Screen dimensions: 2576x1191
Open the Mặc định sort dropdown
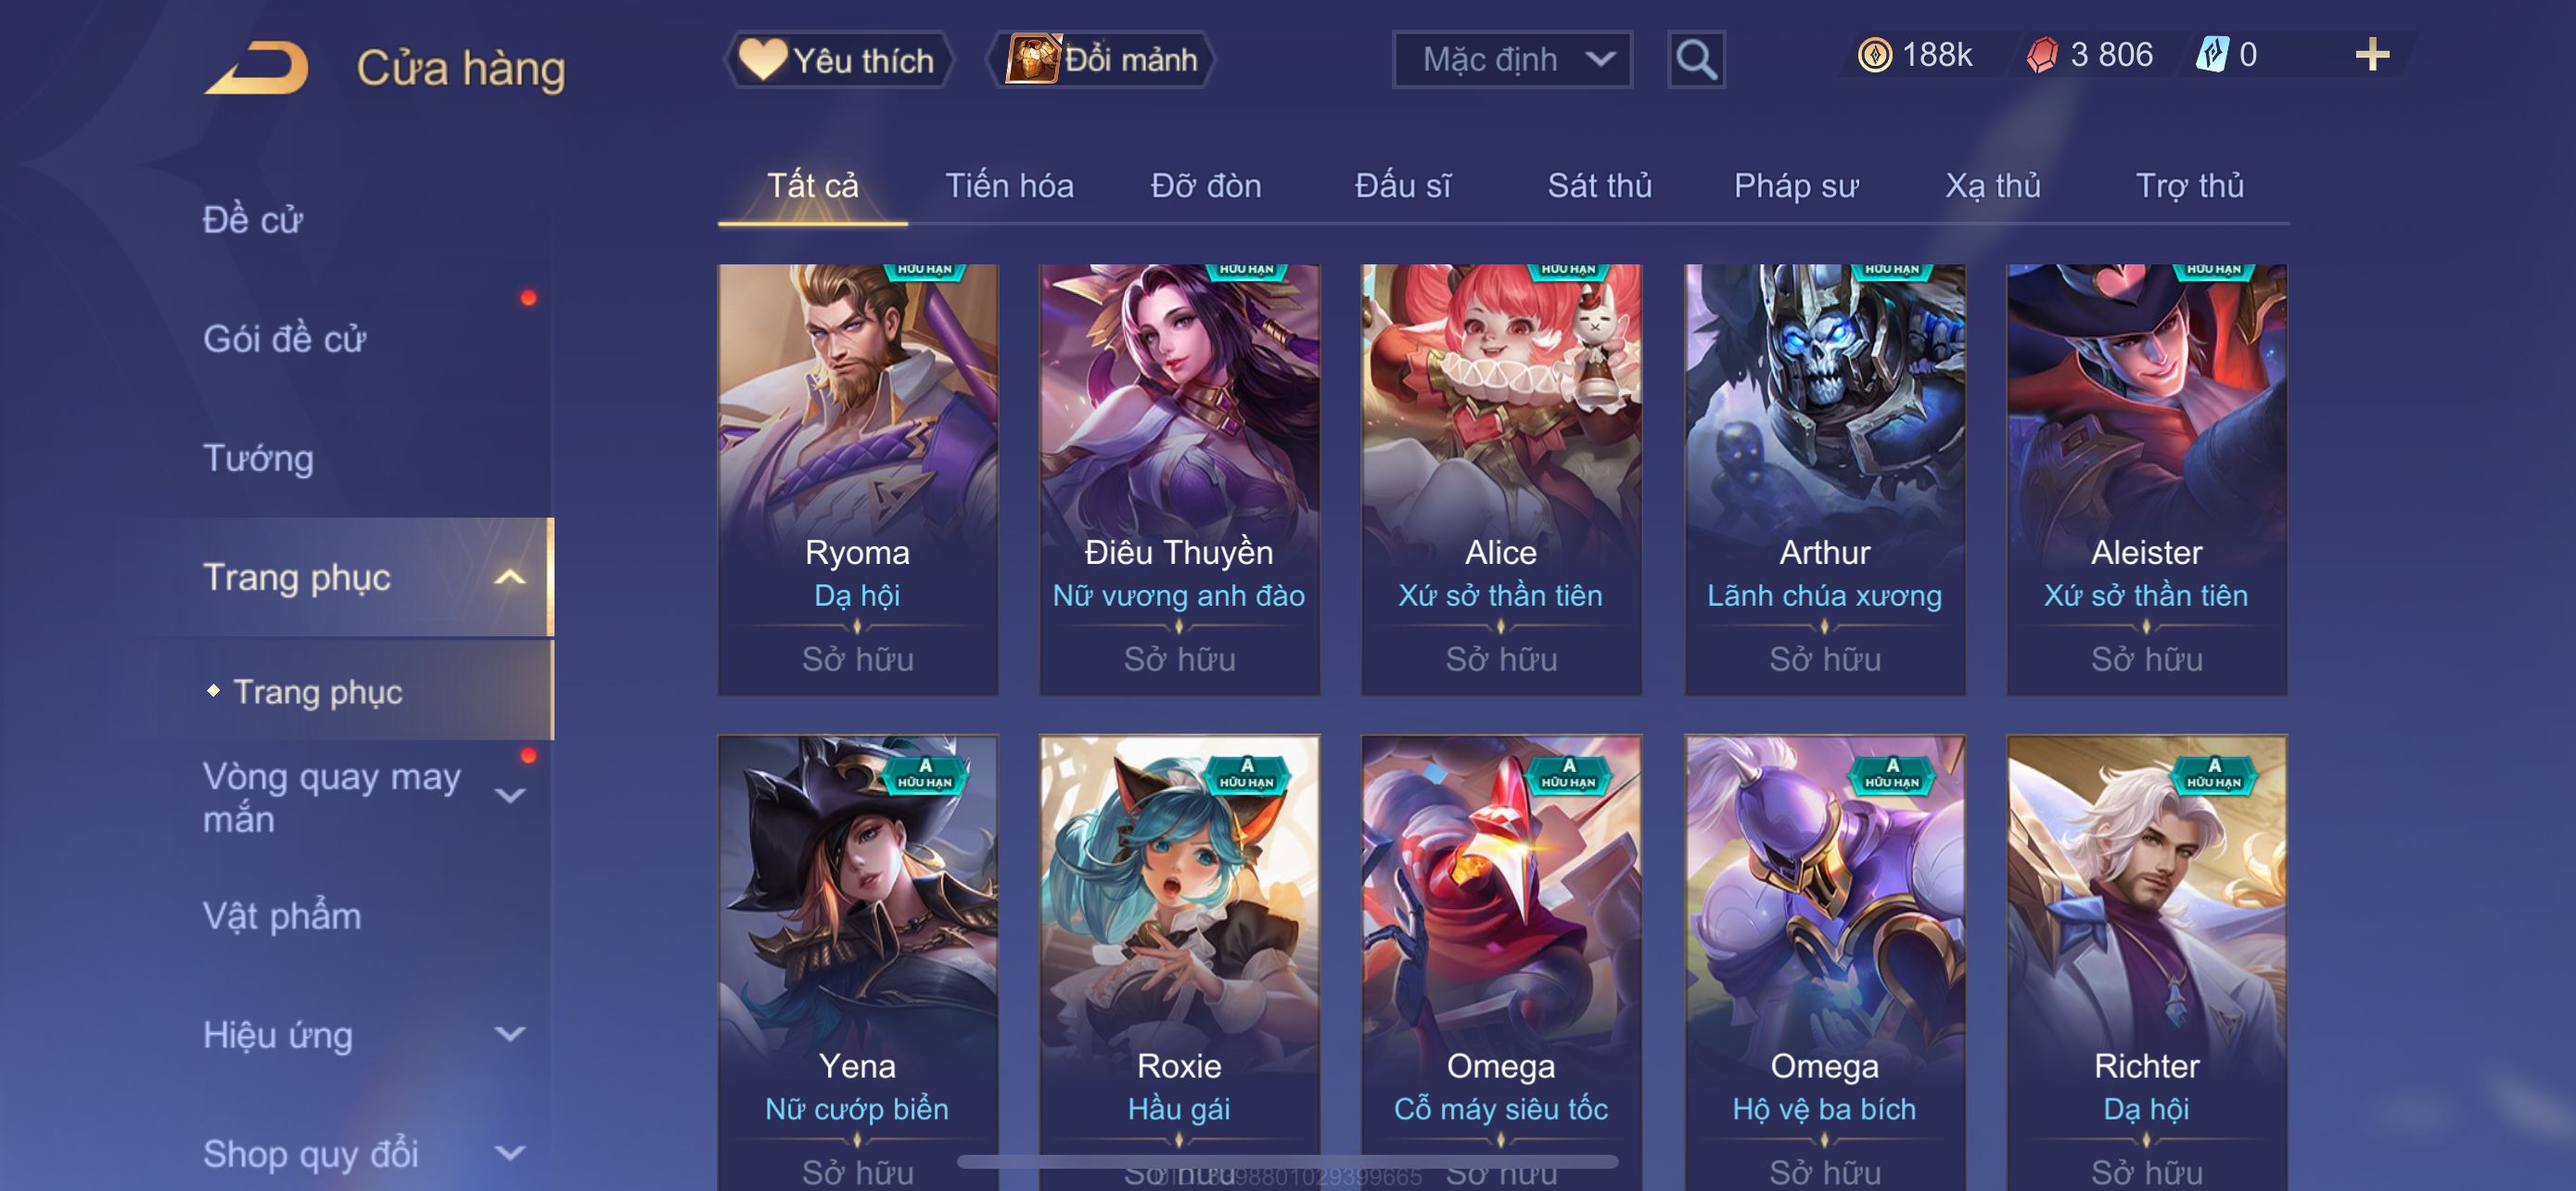click(1512, 60)
